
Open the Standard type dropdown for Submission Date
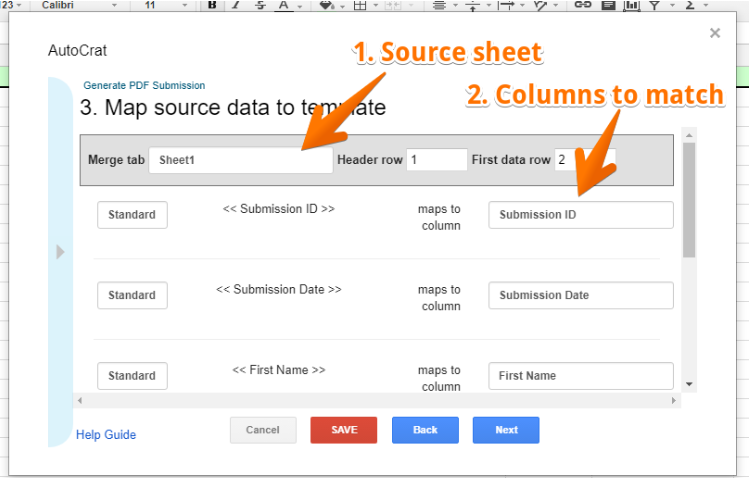(132, 295)
